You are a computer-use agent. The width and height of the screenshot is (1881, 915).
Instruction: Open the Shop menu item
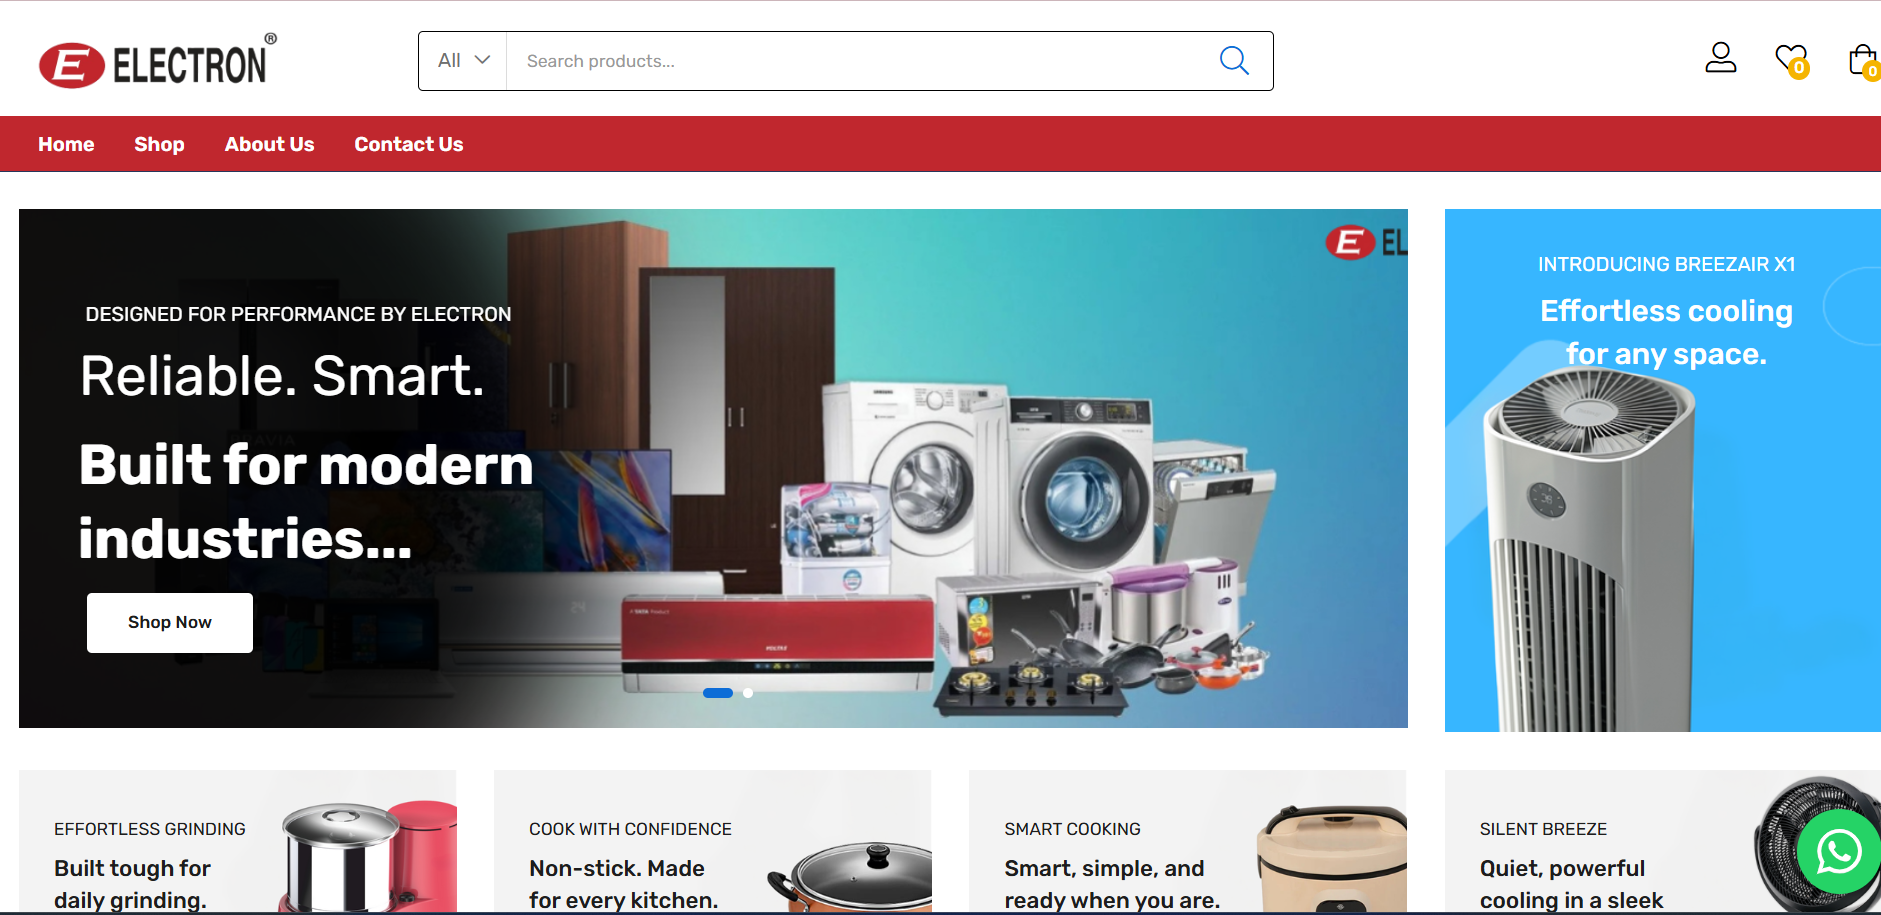point(159,144)
